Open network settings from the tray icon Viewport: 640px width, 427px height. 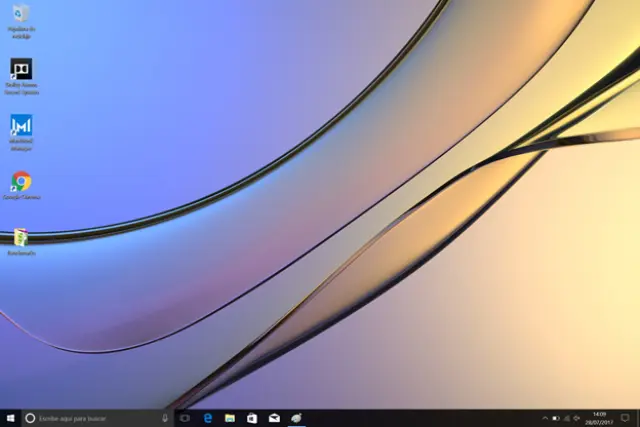(x=567, y=418)
